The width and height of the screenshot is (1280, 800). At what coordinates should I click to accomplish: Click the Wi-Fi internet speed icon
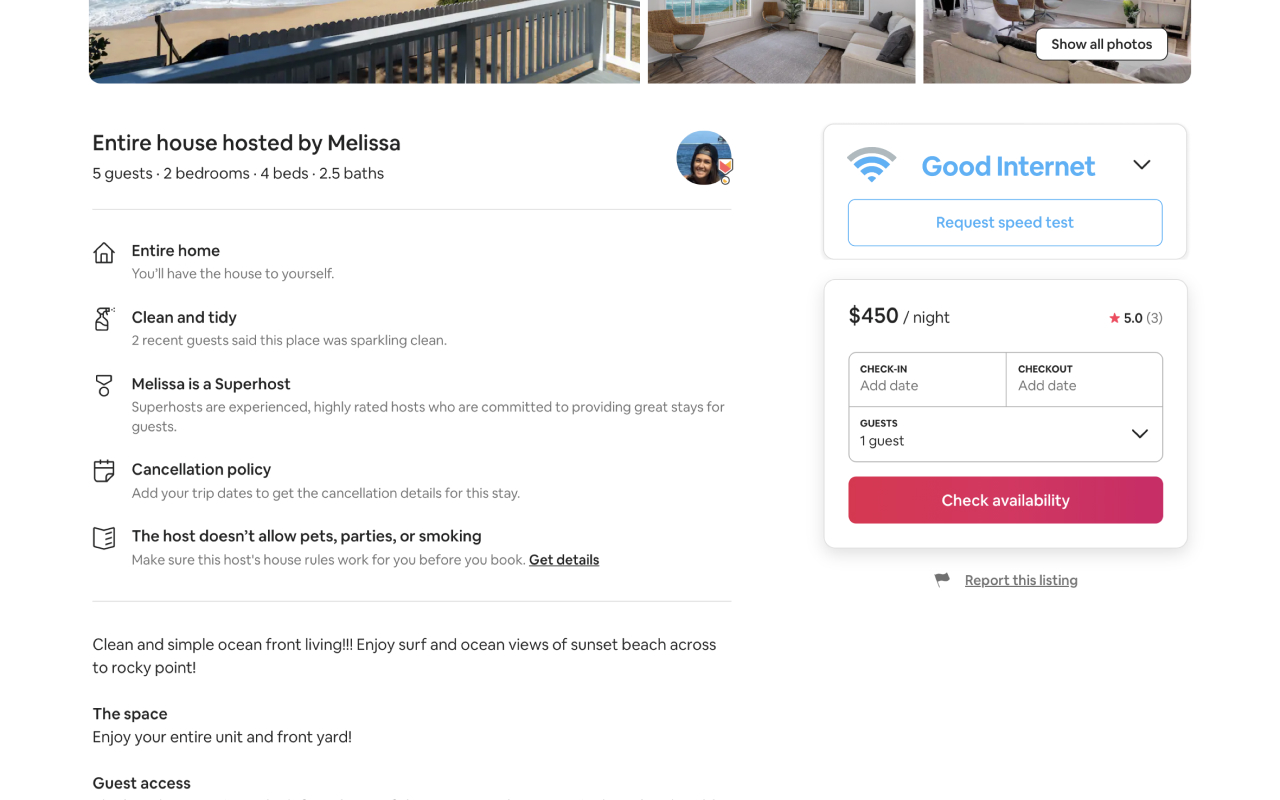pyautogui.click(x=872, y=163)
